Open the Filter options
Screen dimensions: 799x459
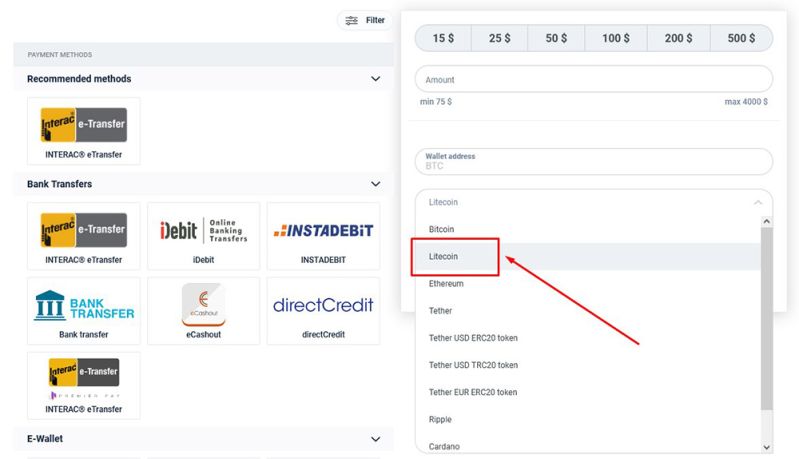[365, 20]
